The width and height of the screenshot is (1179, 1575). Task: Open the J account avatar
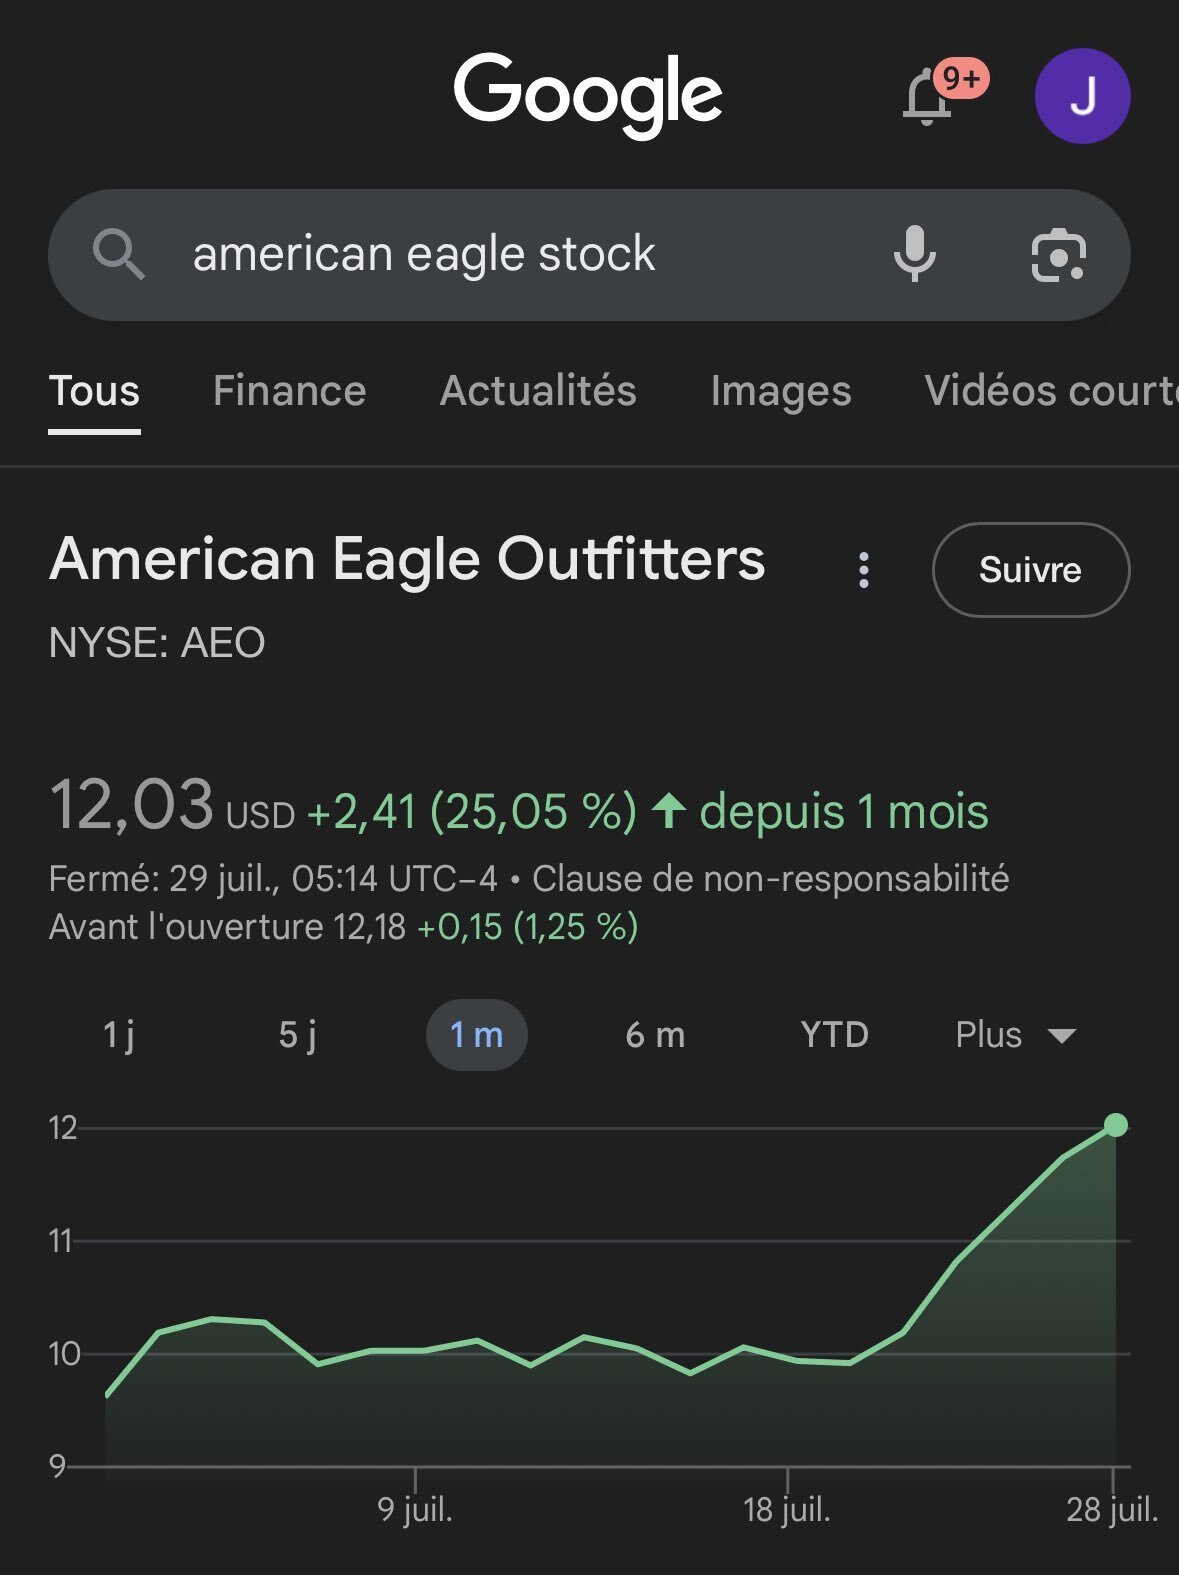coord(1082,96)
